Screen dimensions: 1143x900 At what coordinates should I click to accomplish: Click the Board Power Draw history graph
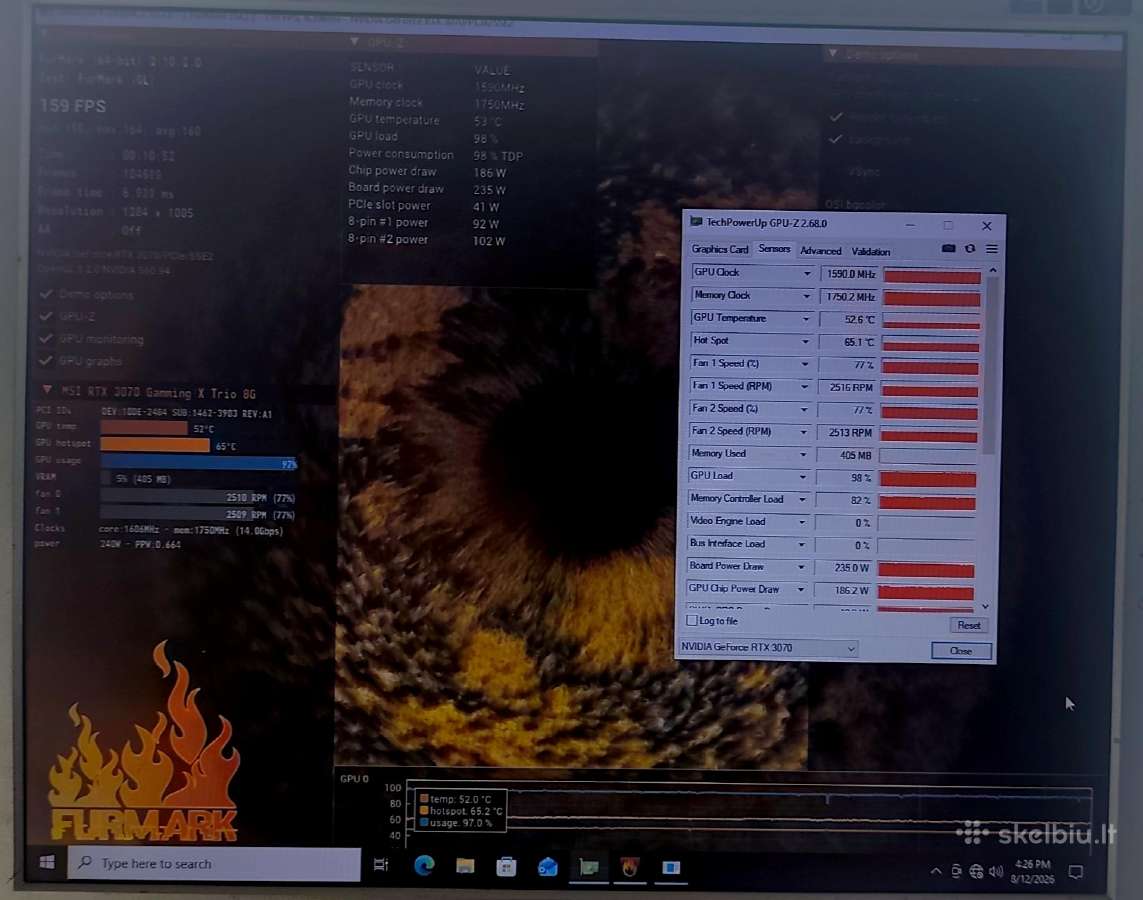click(x=926, y=569)
